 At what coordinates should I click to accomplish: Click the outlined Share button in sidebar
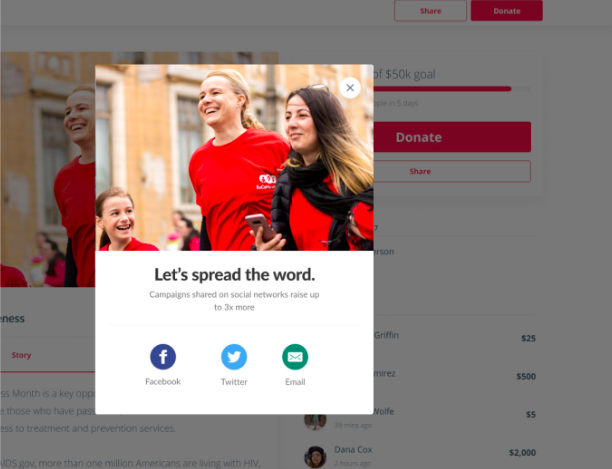click(x=452, y=171)
